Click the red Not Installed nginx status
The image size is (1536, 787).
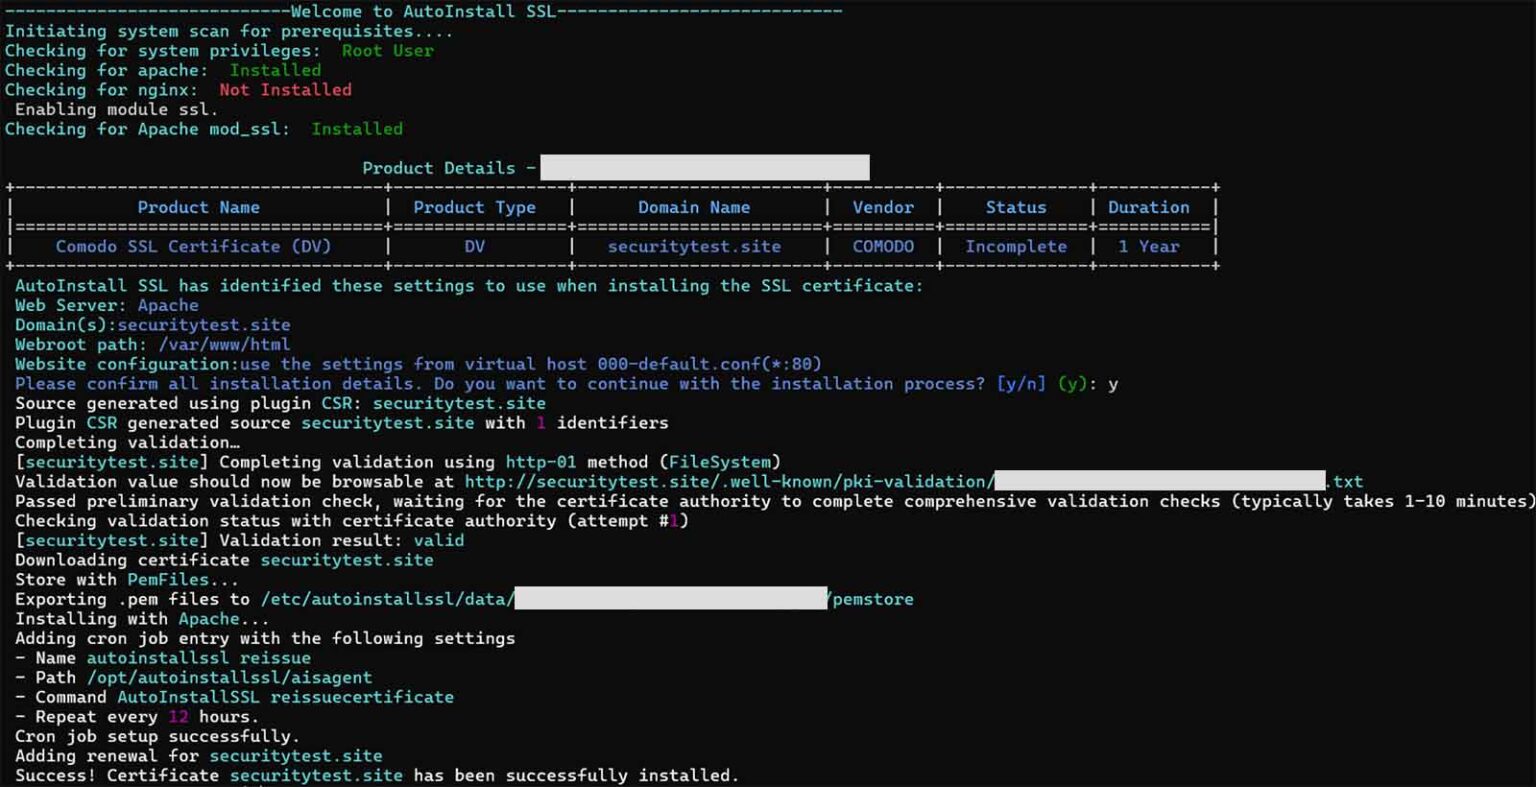pyautogui.click(x=285, y=90)
